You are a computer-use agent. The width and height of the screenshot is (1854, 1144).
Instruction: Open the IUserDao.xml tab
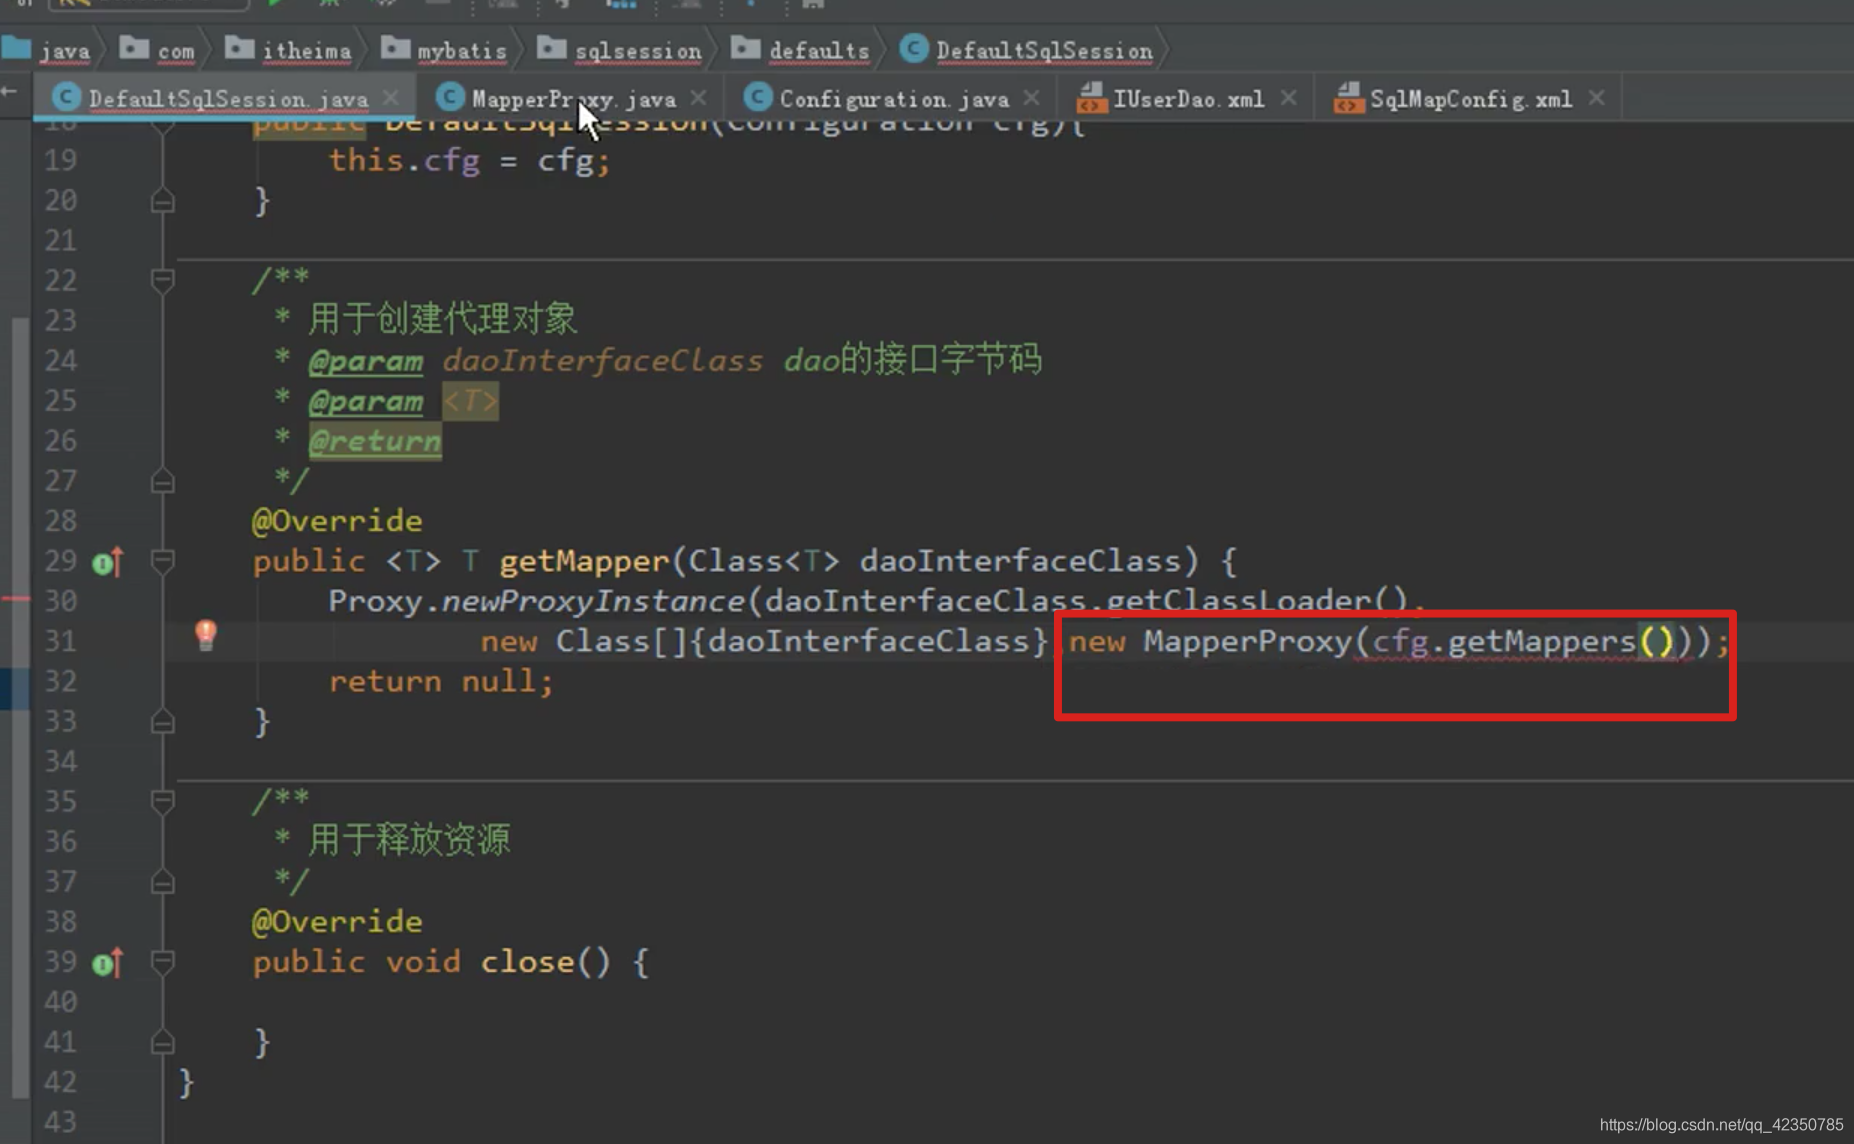pos(1188,98)
